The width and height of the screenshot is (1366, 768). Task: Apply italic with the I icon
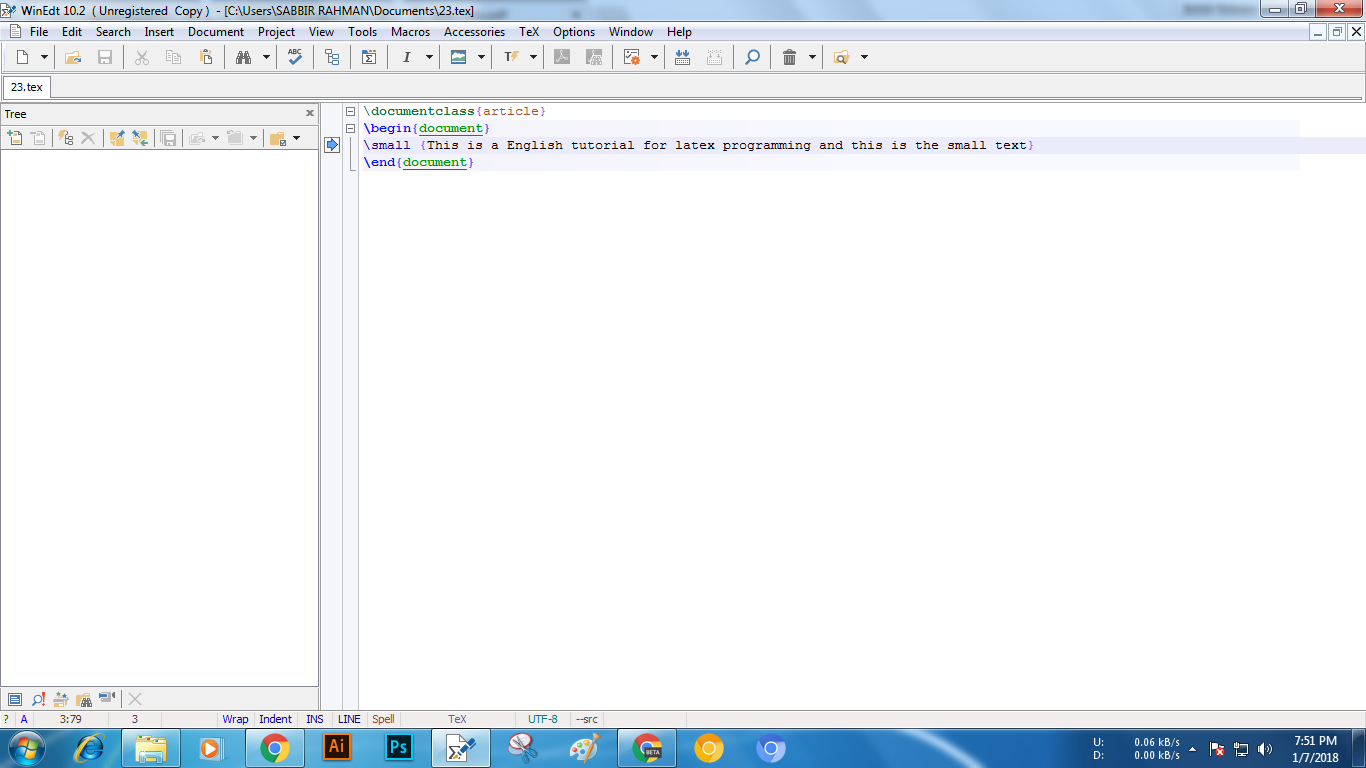tap(406, 58)
